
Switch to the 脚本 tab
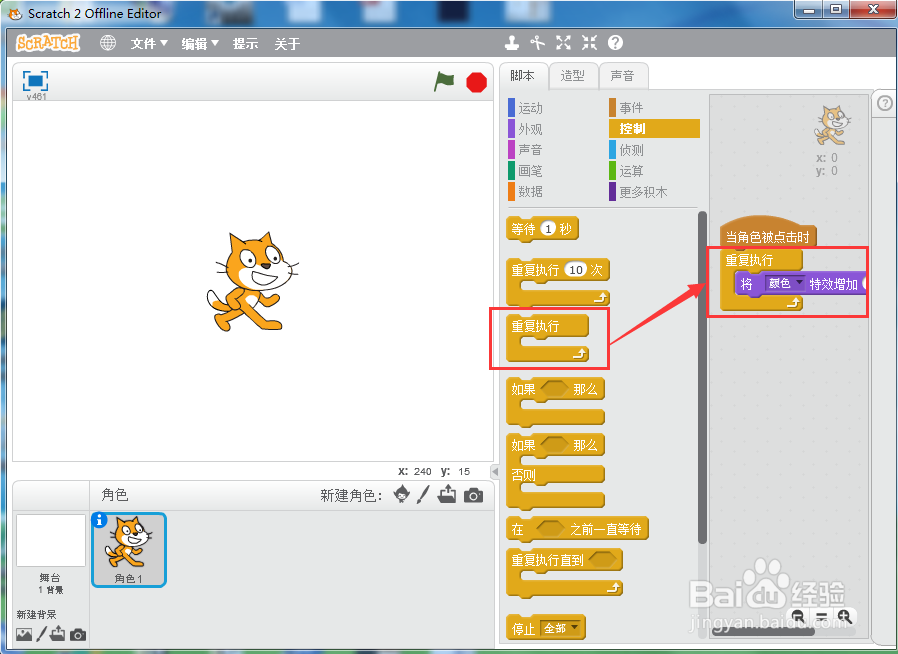(x=522, y=76)
